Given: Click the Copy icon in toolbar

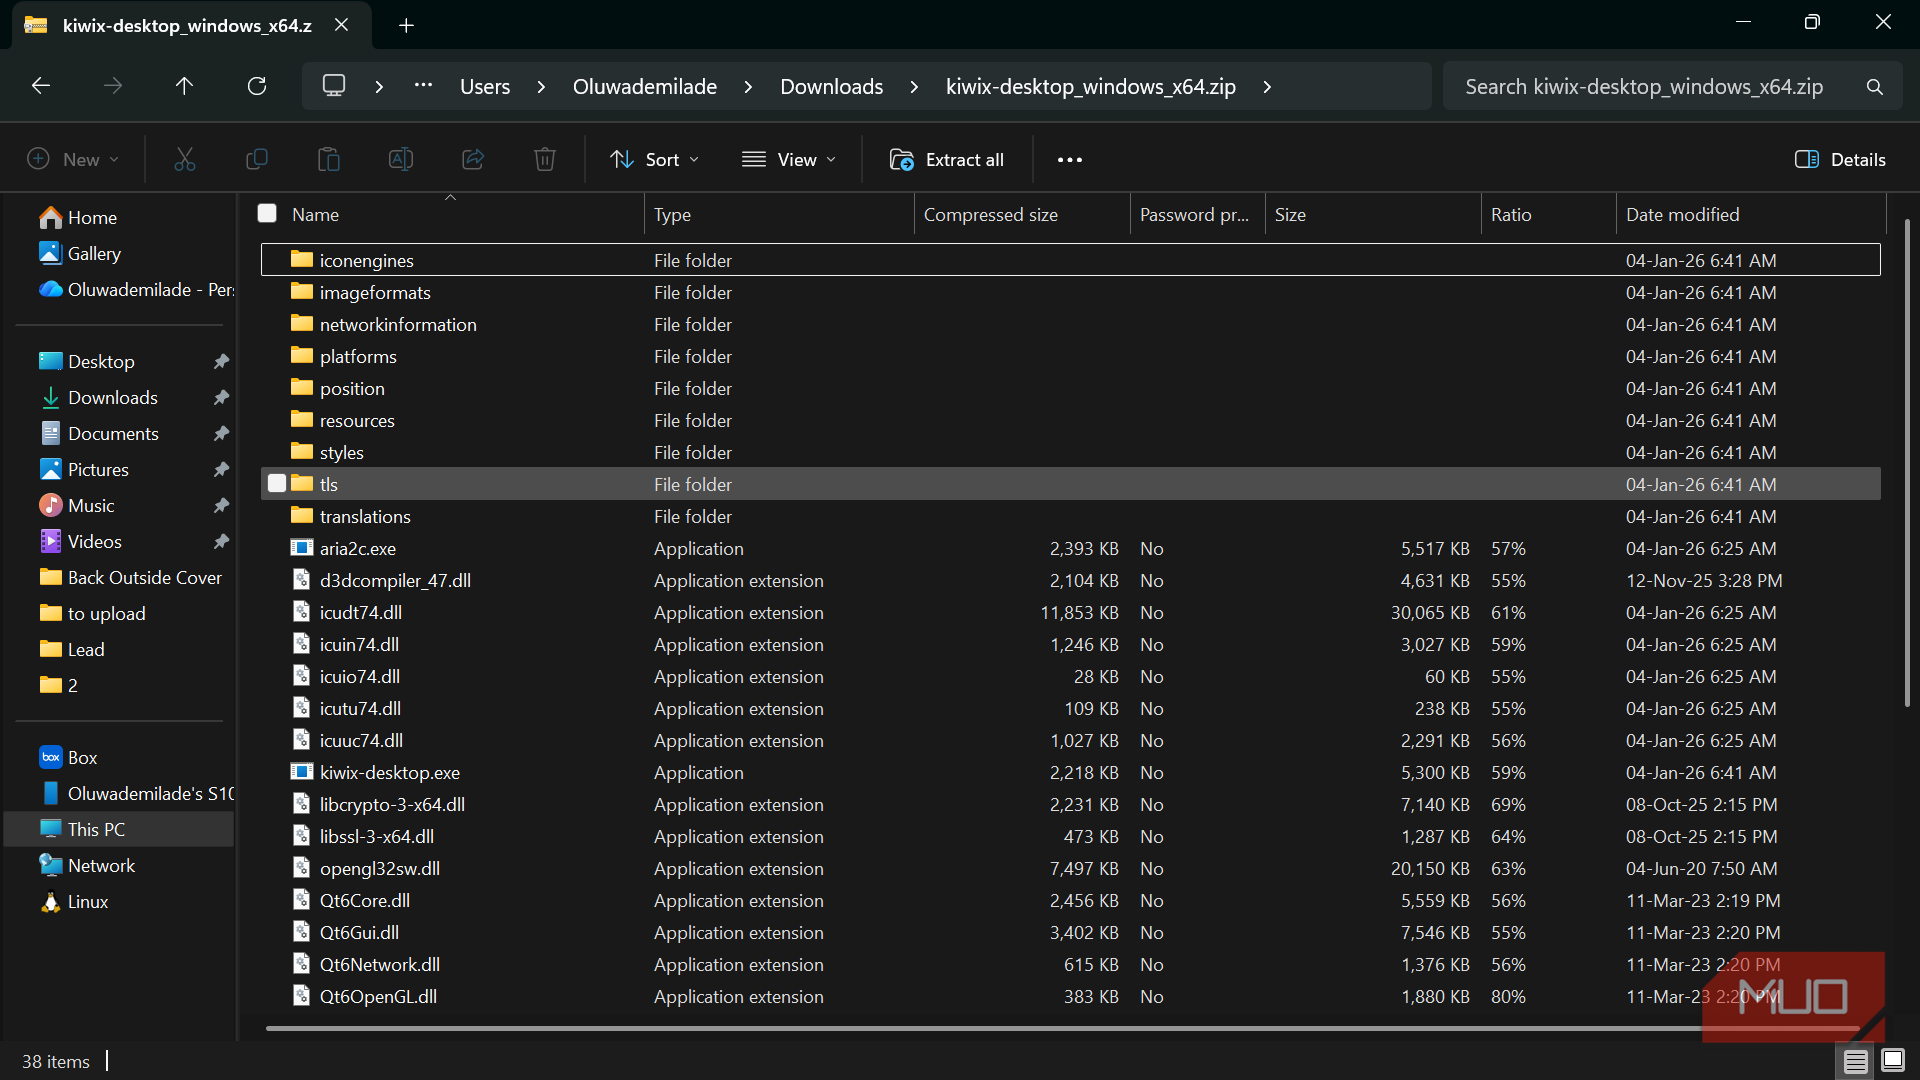Looking at the screenshot, I should click(257, 159).
